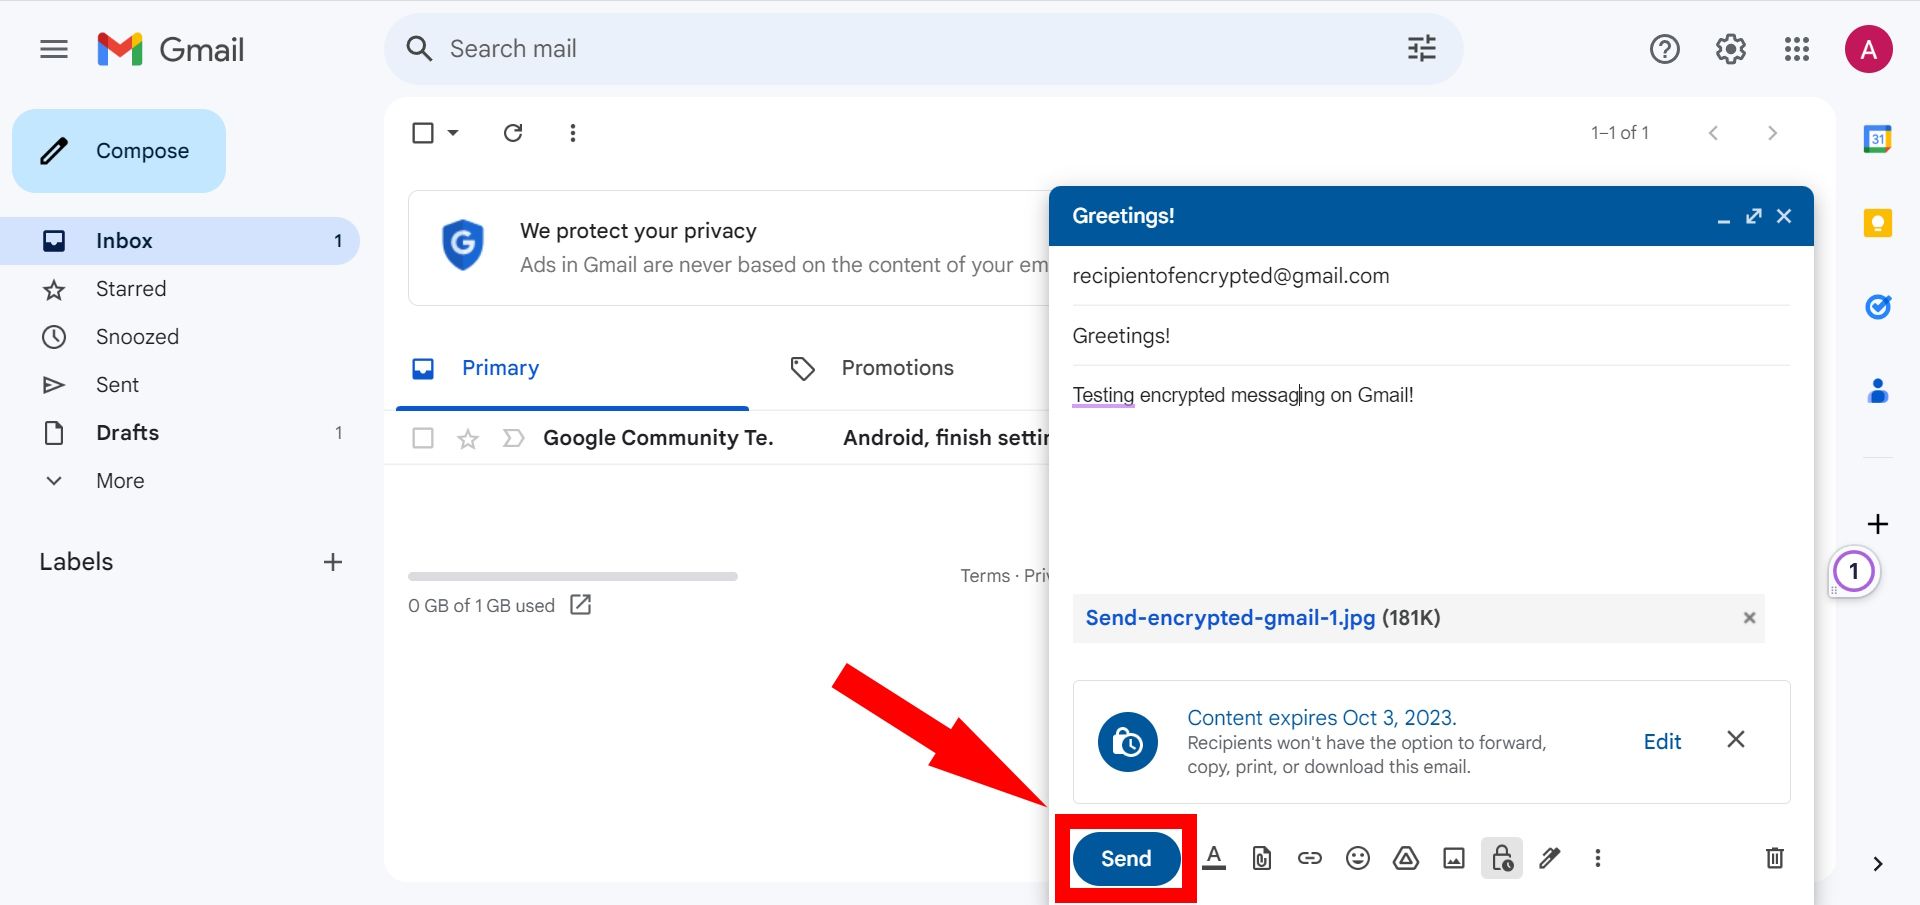The width and height of the screenshot is (1920, 905).
Task: Show side panel chevron at bottom right
Action: click(x=1877, y=864)
